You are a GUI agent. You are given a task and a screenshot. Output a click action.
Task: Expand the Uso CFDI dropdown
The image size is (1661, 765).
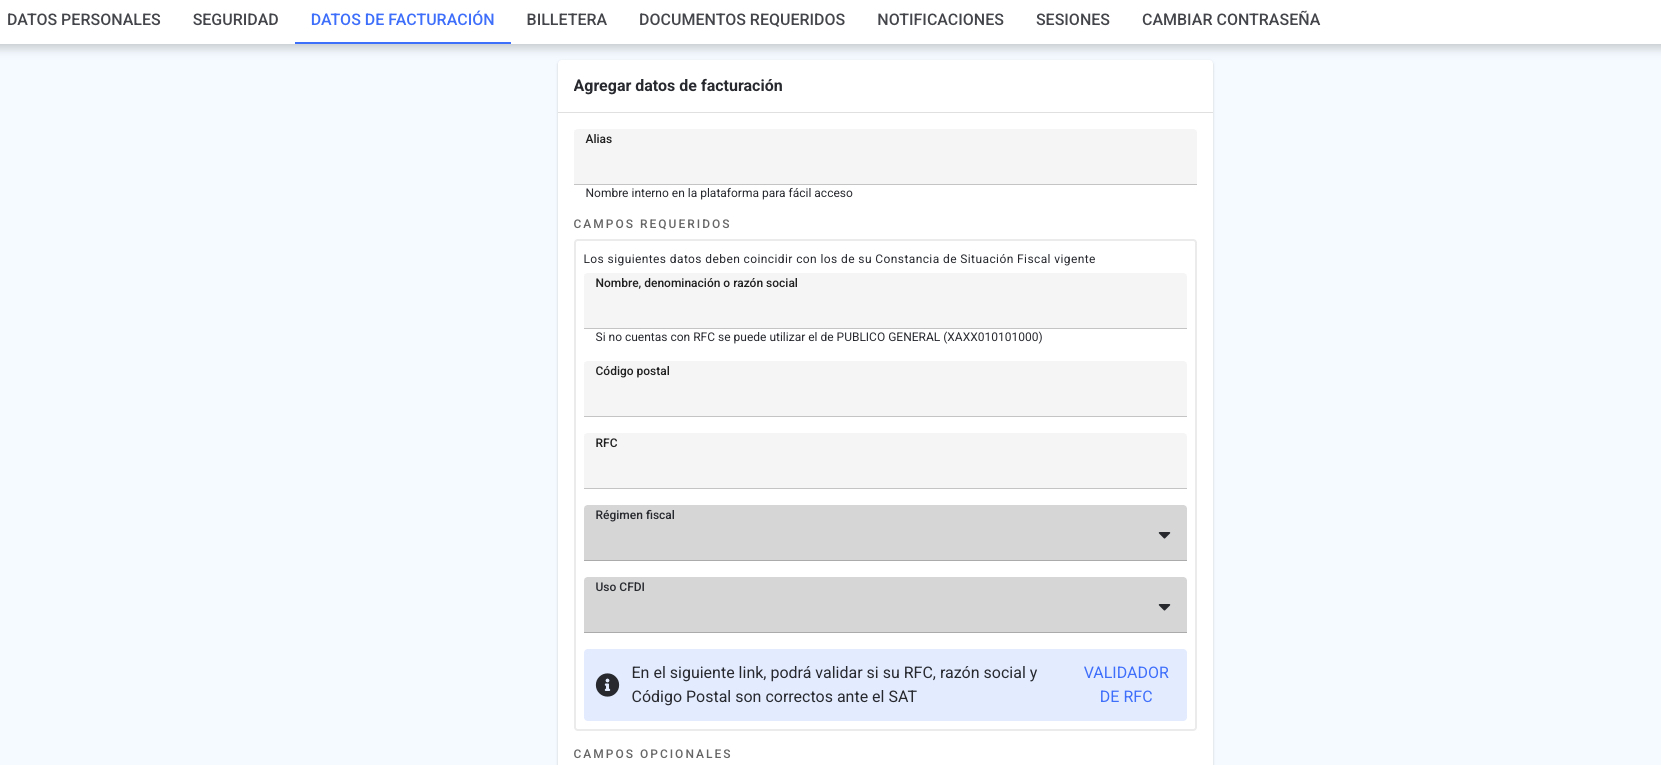[x=885, y=605]
